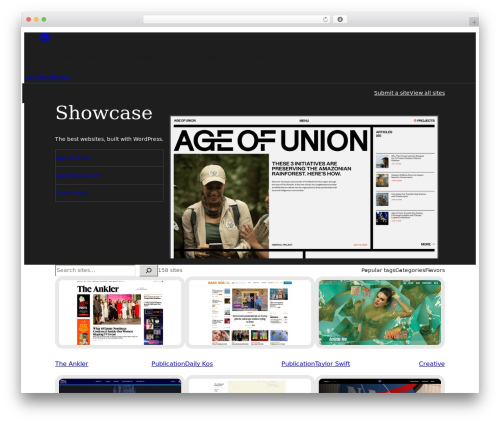The image size is (500, 423).
Task: Open the Daily Kos site thumbnail
Action: [x=250, y=312]
